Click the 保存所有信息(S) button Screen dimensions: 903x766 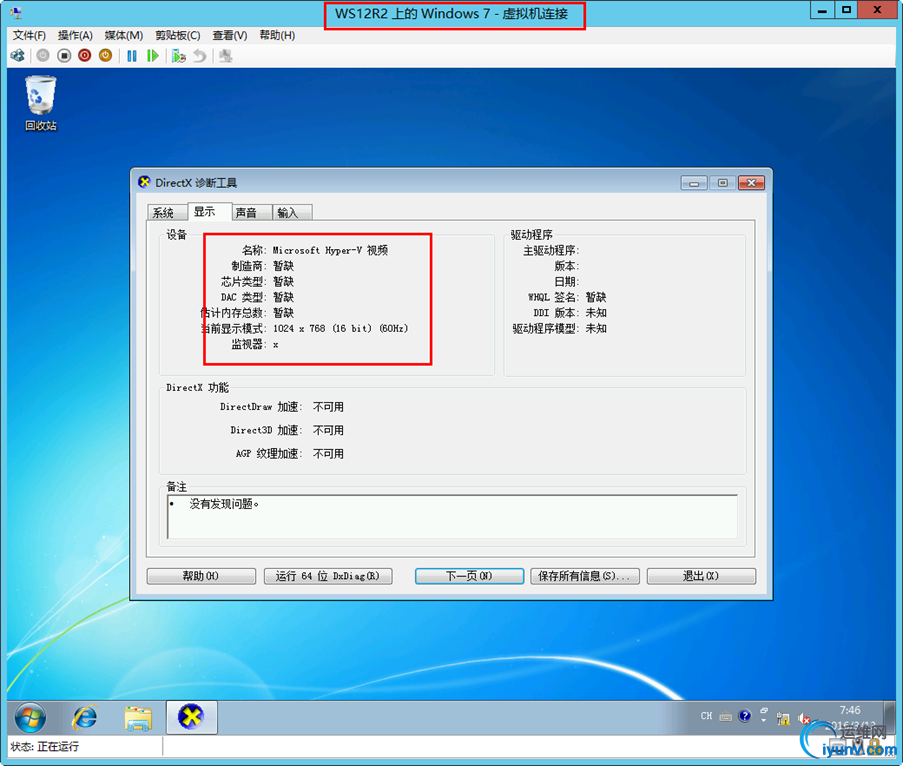585,576
